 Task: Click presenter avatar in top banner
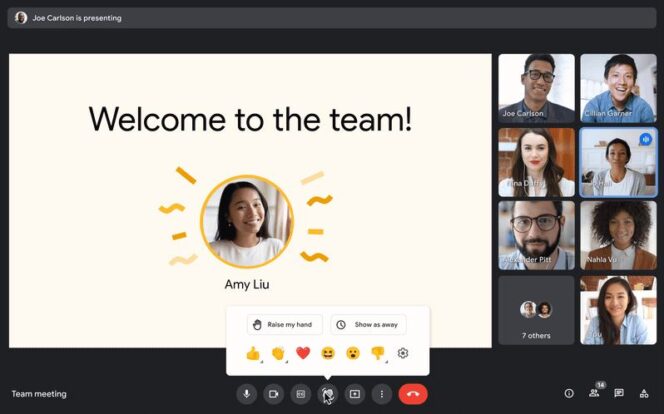coord(21,18)
